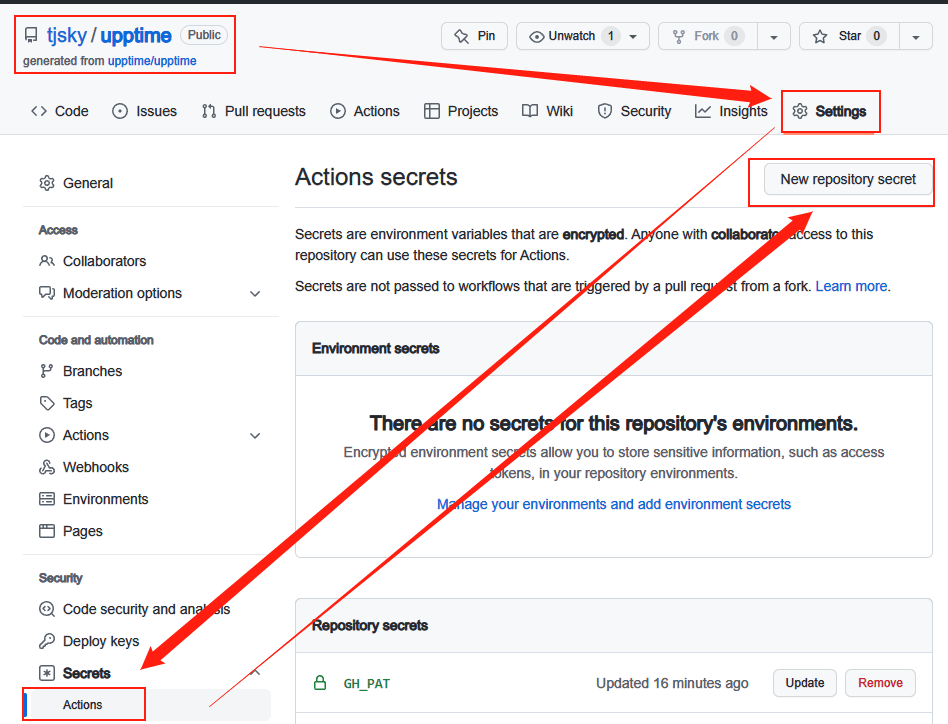This screenshot has height=724, width=948.
Task: Open the upptime repository name link
Action: pyautogui.click(x=136, y=36)
